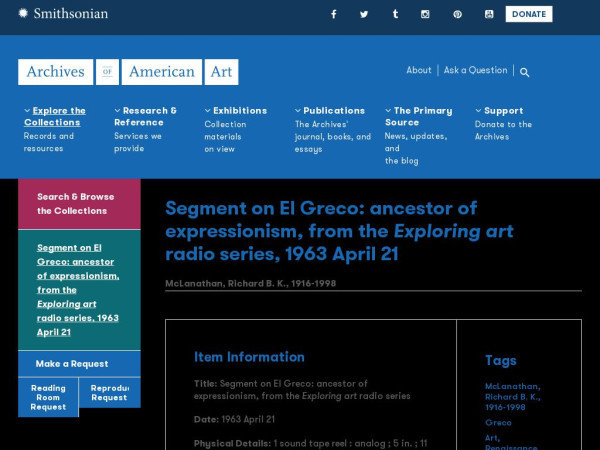Open the Support menu item
This screenshot has height=450, width=600.
click(x=504, y=111)
